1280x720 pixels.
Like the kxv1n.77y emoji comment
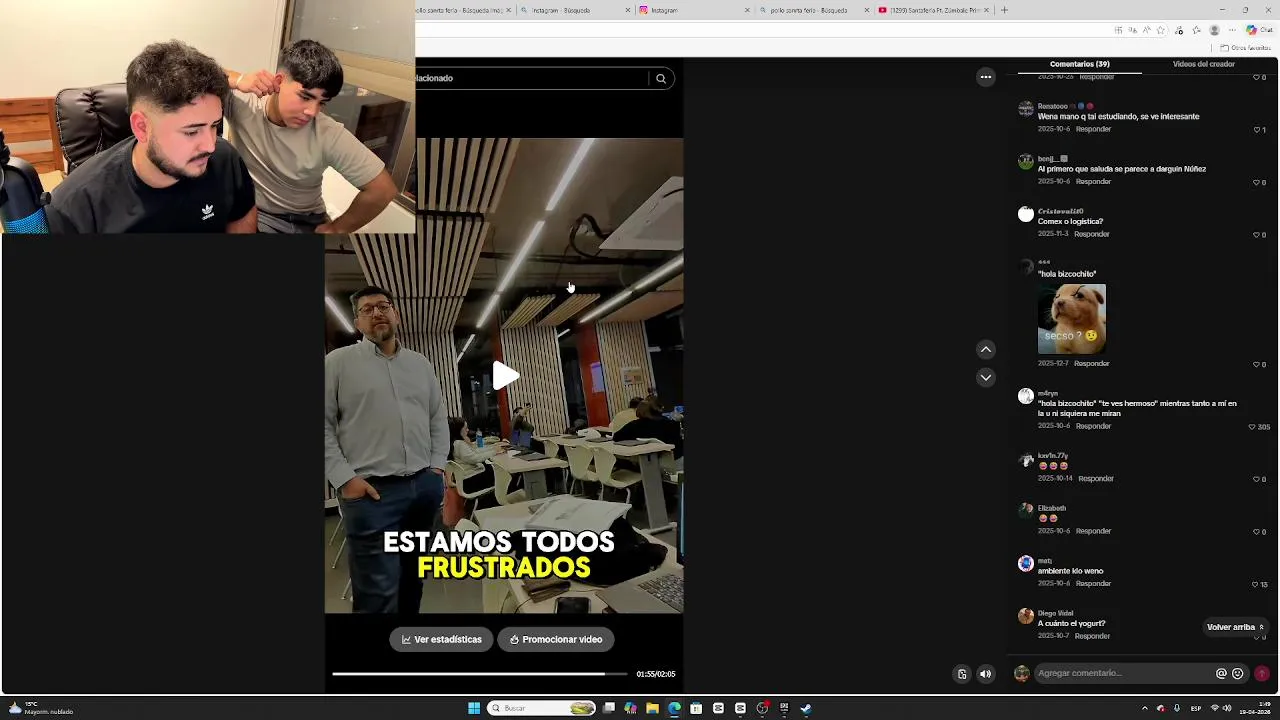[1257, 479]
